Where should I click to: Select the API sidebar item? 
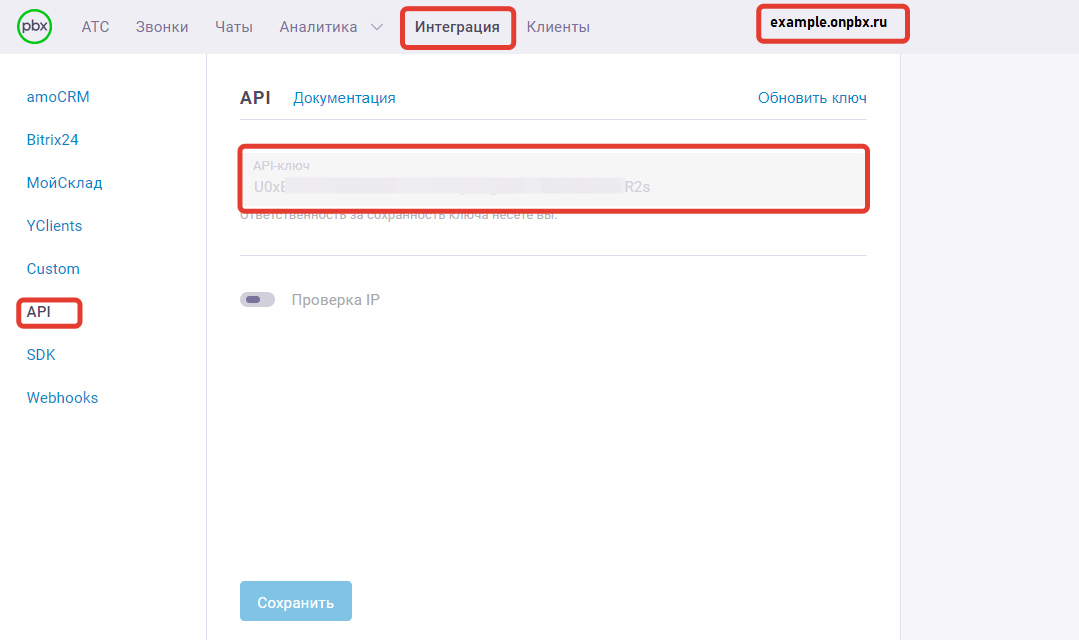pos(39,312)
